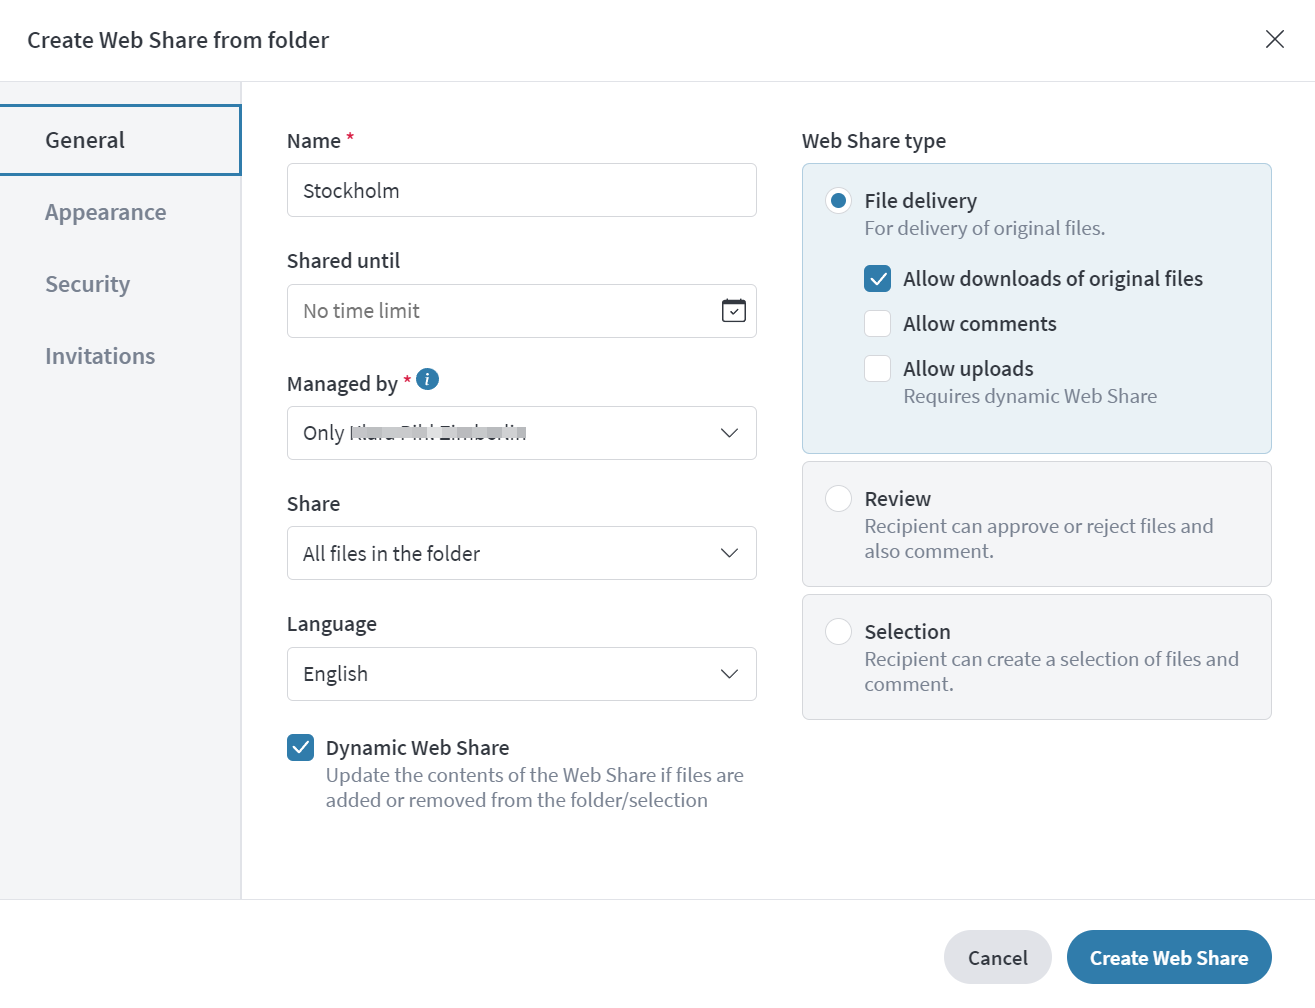Select the File delivery radio button
Screen dimensions: 1315x1008
click(x=838, y=201)
